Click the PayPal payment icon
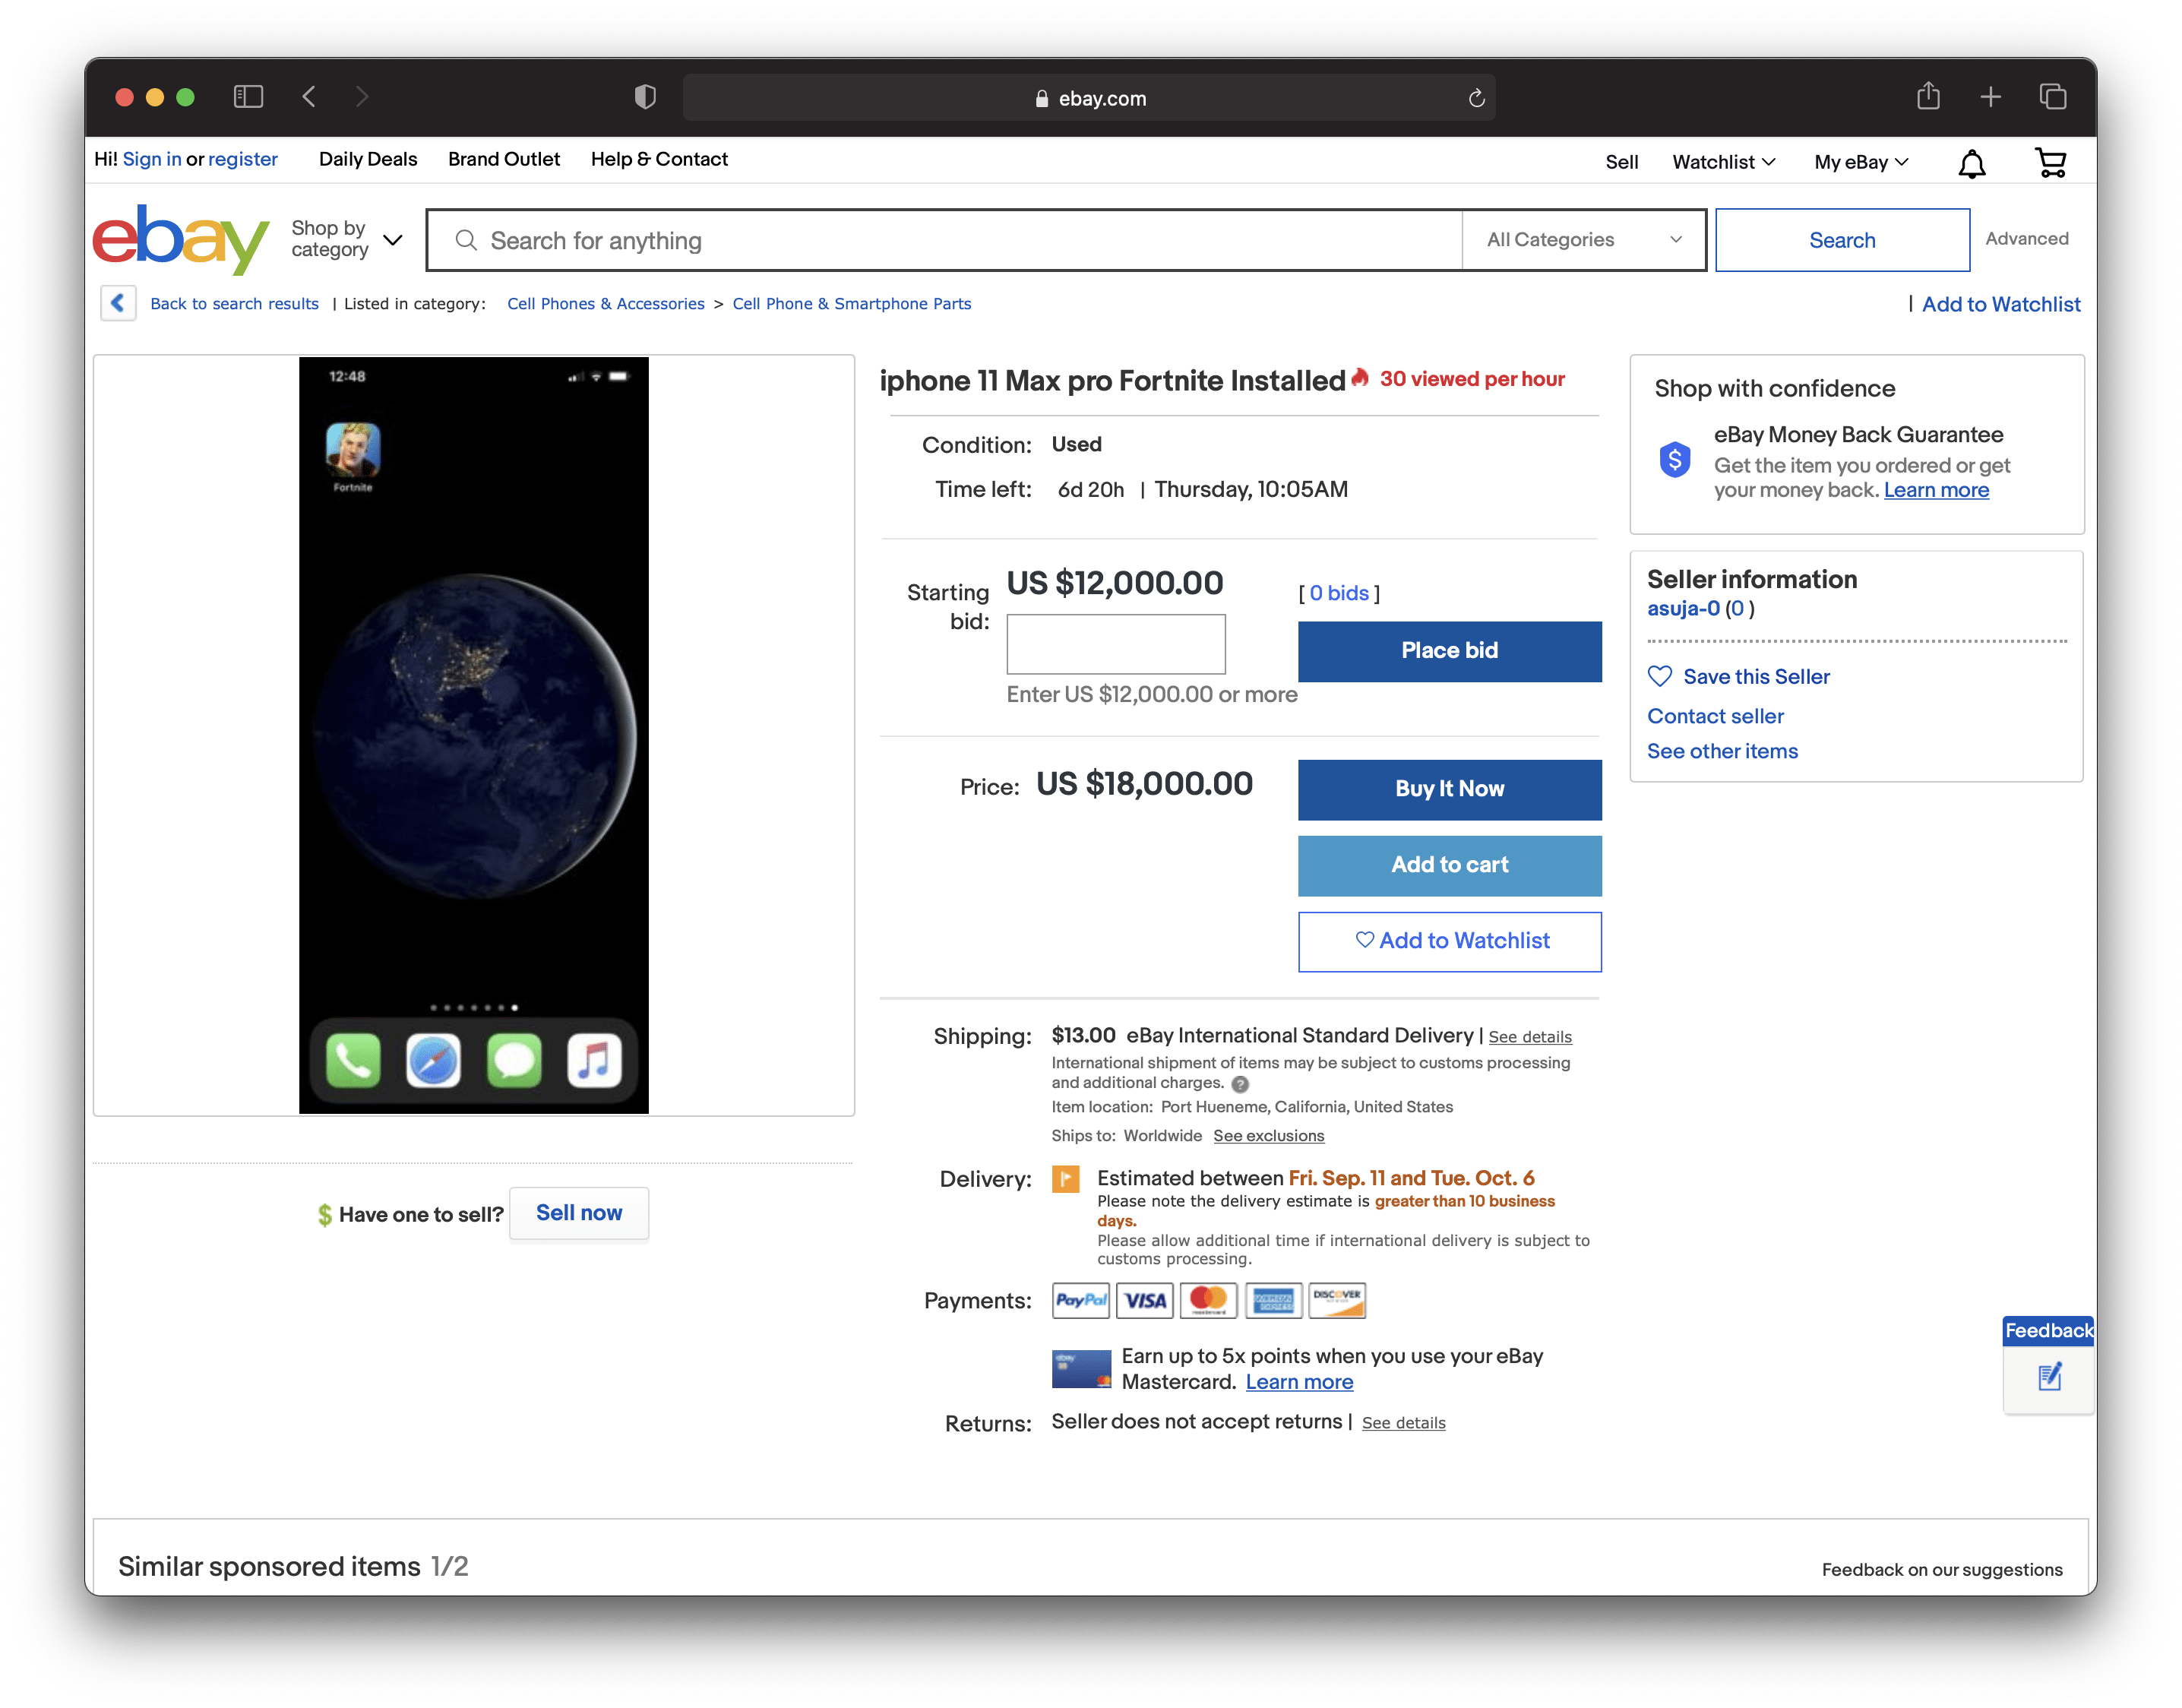This screenshot has height=1708, width=2182. (1080, 1301)
